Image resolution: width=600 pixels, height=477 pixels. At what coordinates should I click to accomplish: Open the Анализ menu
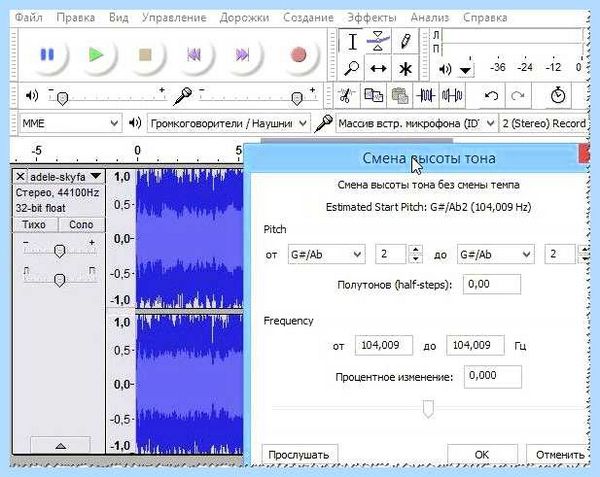pyautogui.click(x=429, y=18)
